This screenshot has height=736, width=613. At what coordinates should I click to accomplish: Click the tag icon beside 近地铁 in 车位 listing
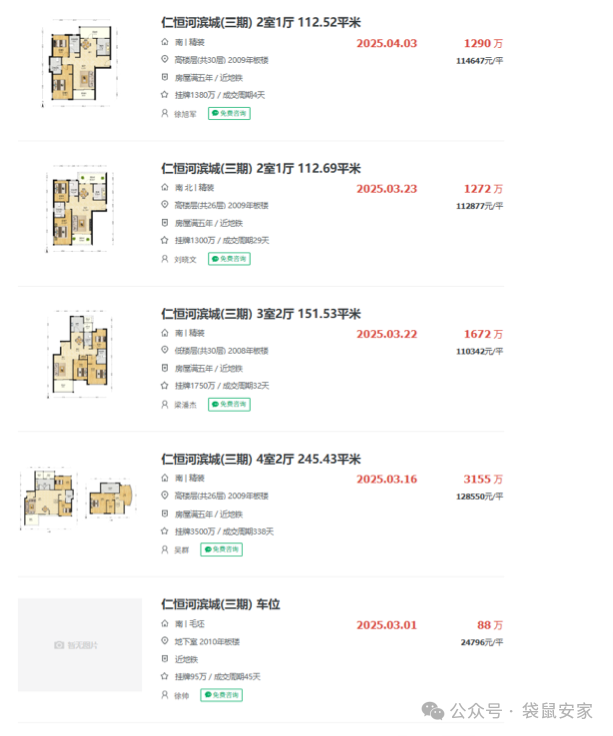[x=165, y=659]
